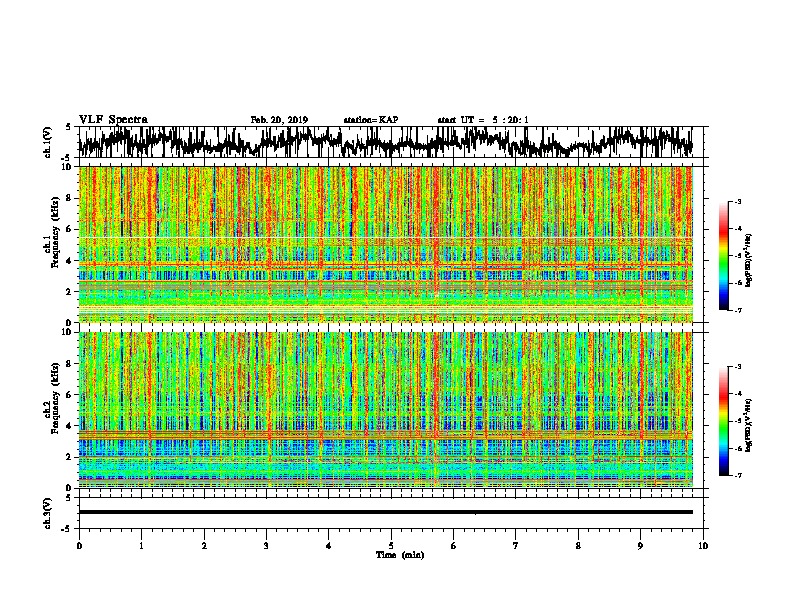
Task: Click the flat ch.3 voltage trace line
Action: (x=385, y=512)
